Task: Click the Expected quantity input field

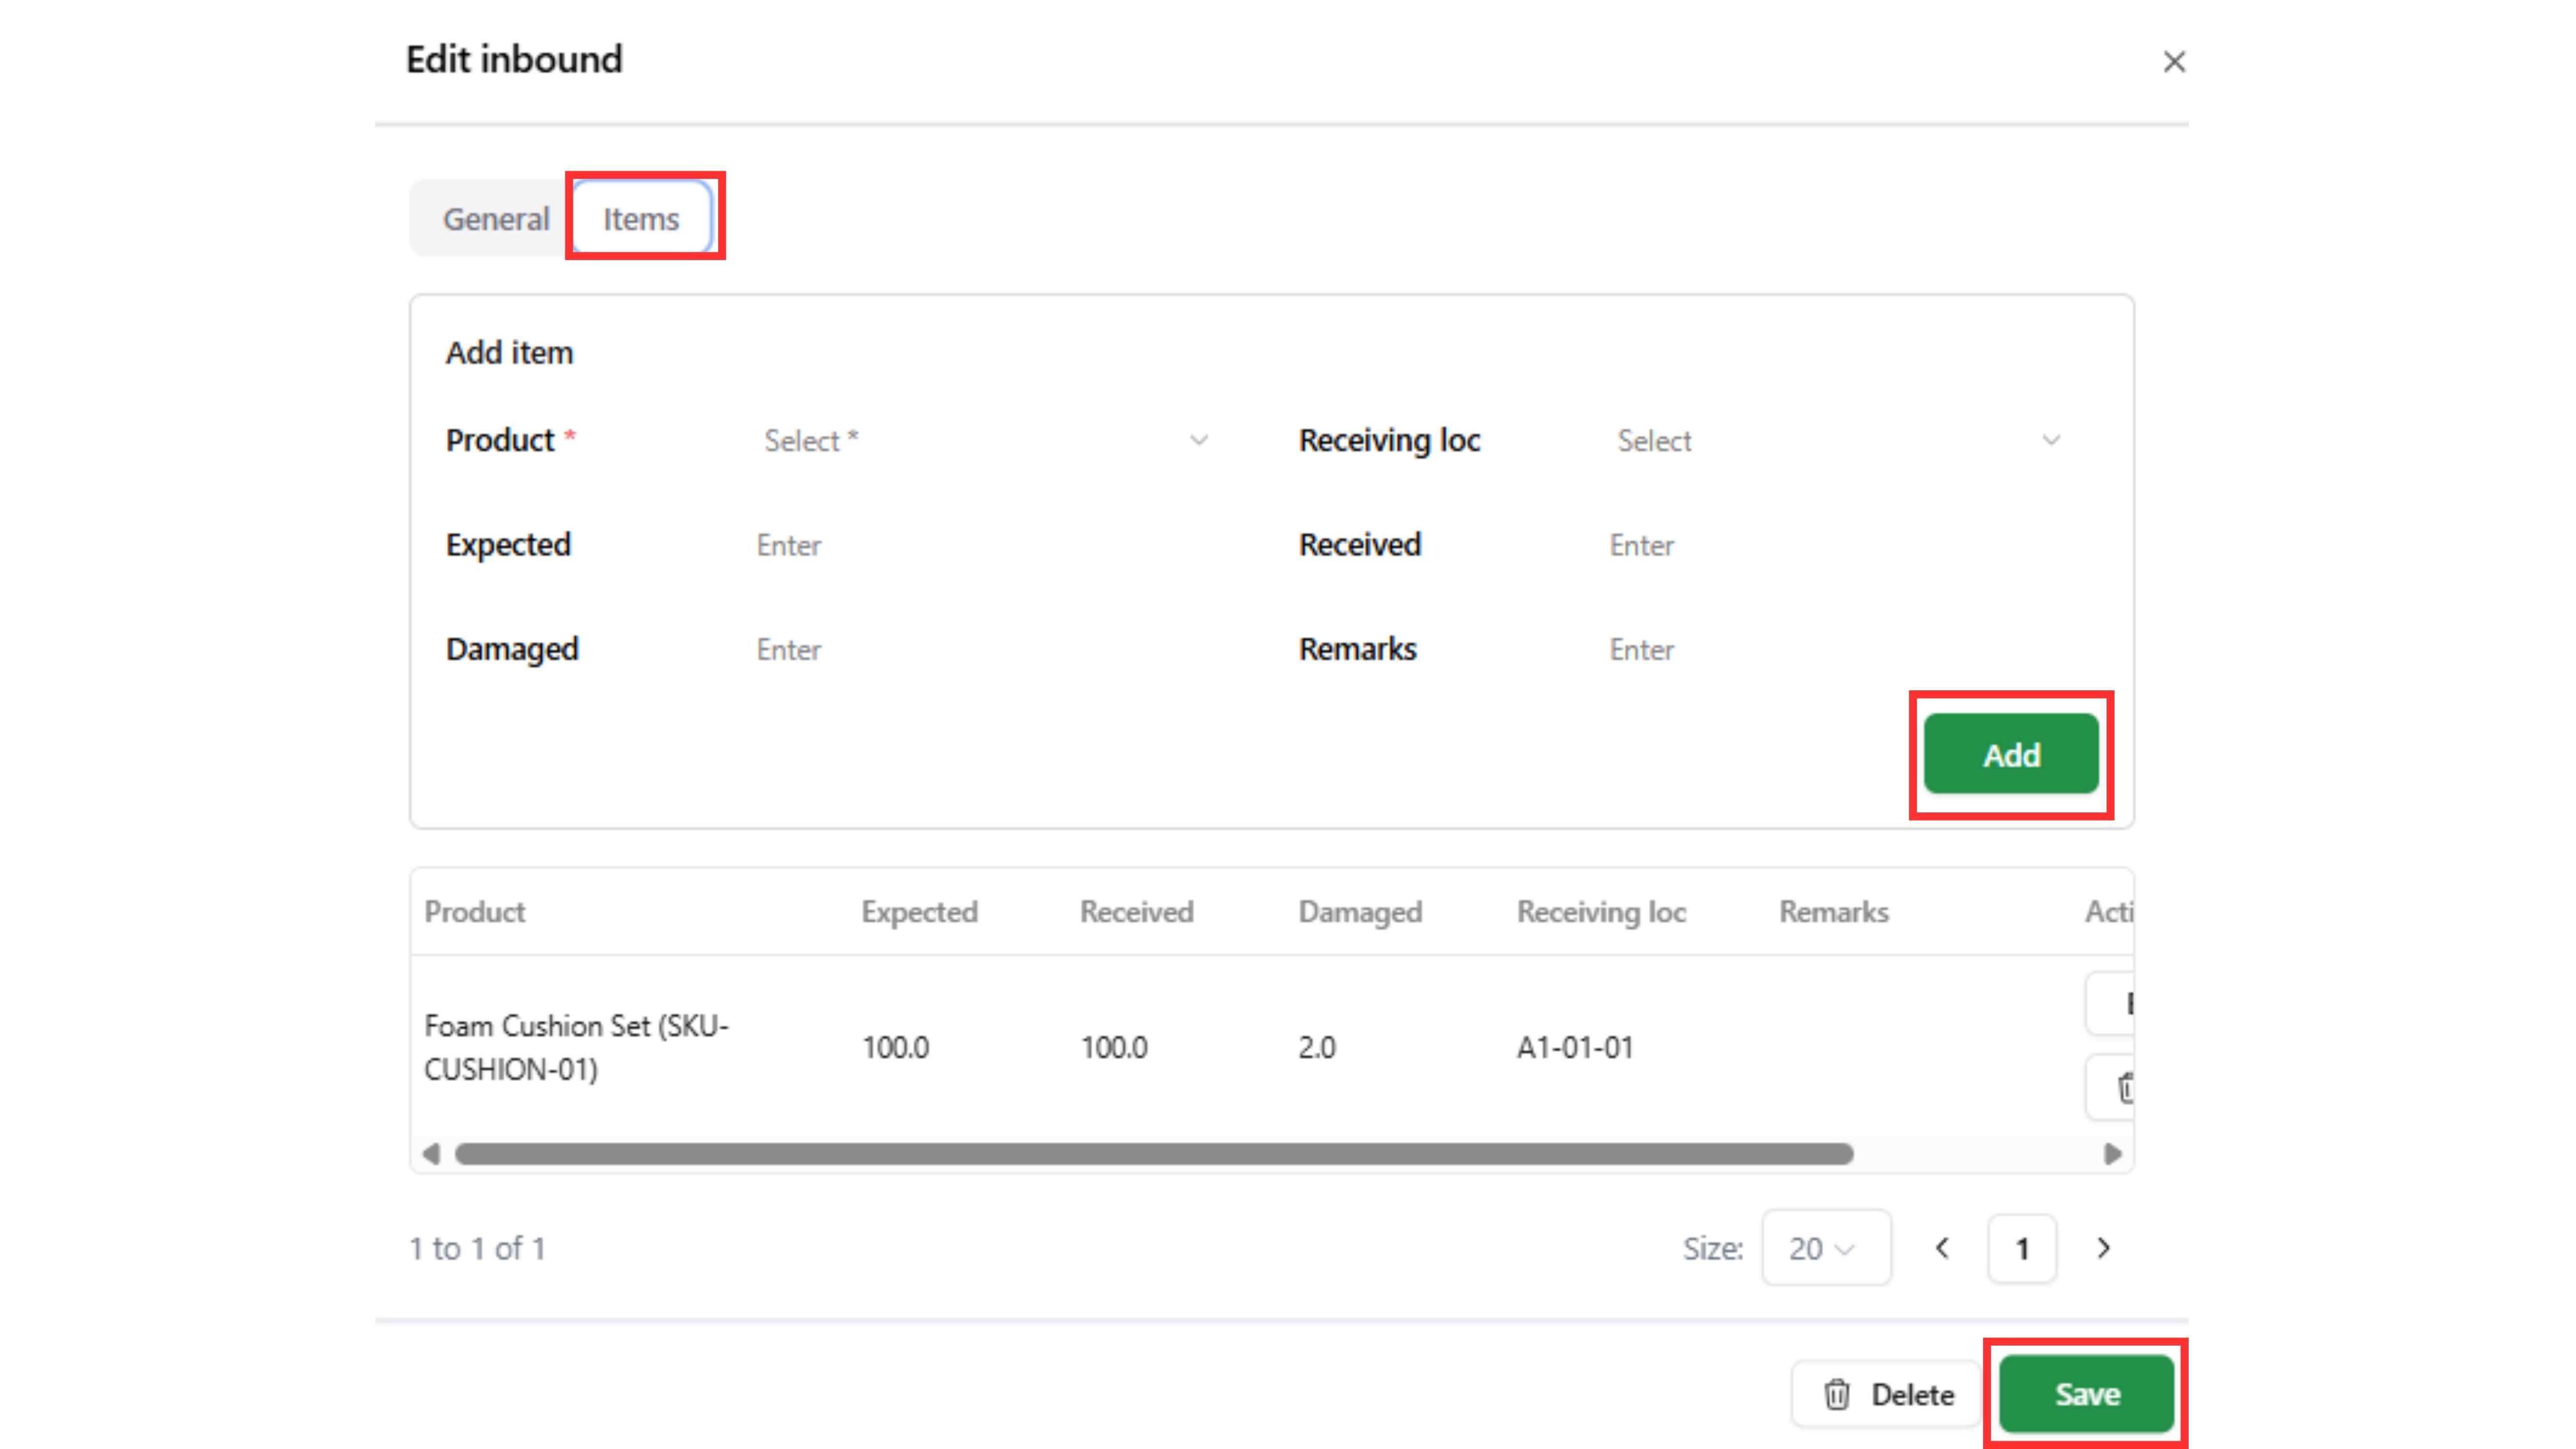Action: [984, 546]
